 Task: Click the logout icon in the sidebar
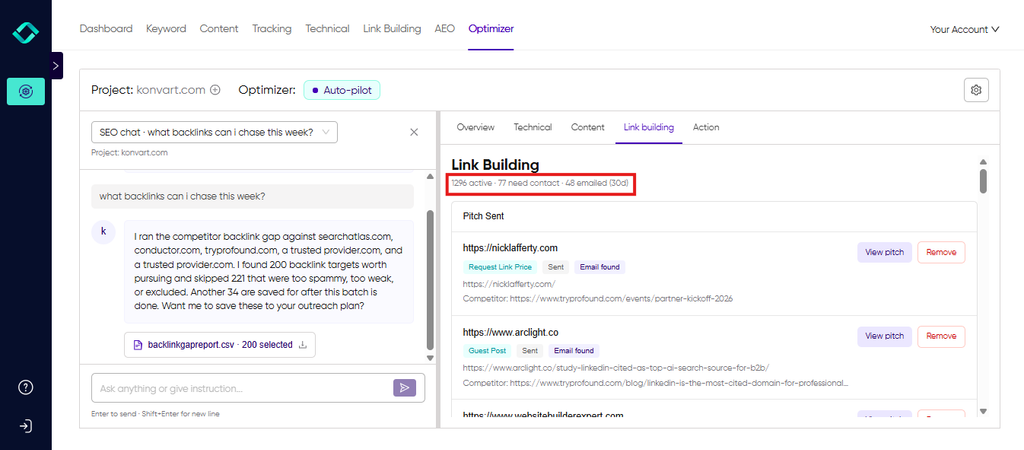25,426
